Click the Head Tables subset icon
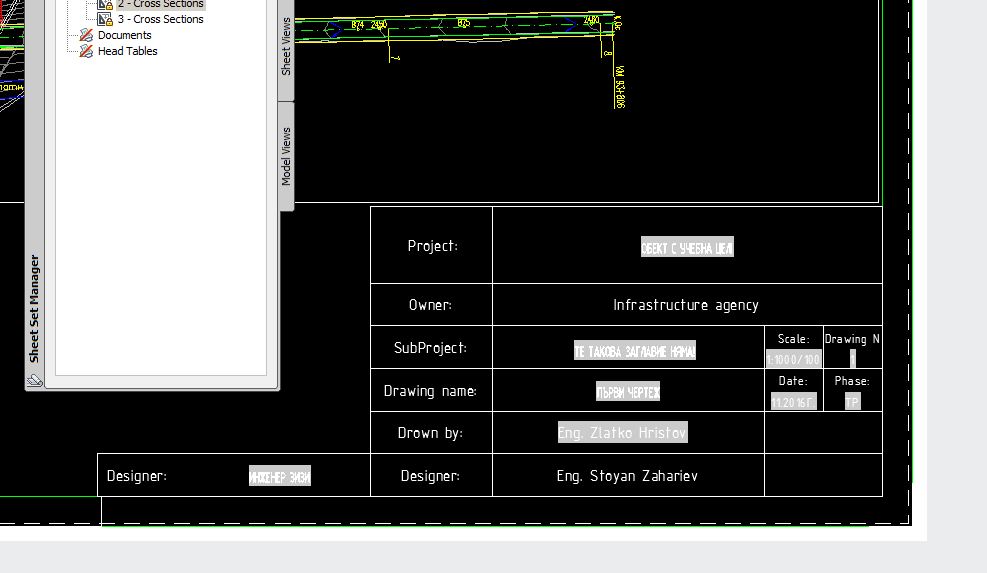The image size is (987, 573). 86,51
